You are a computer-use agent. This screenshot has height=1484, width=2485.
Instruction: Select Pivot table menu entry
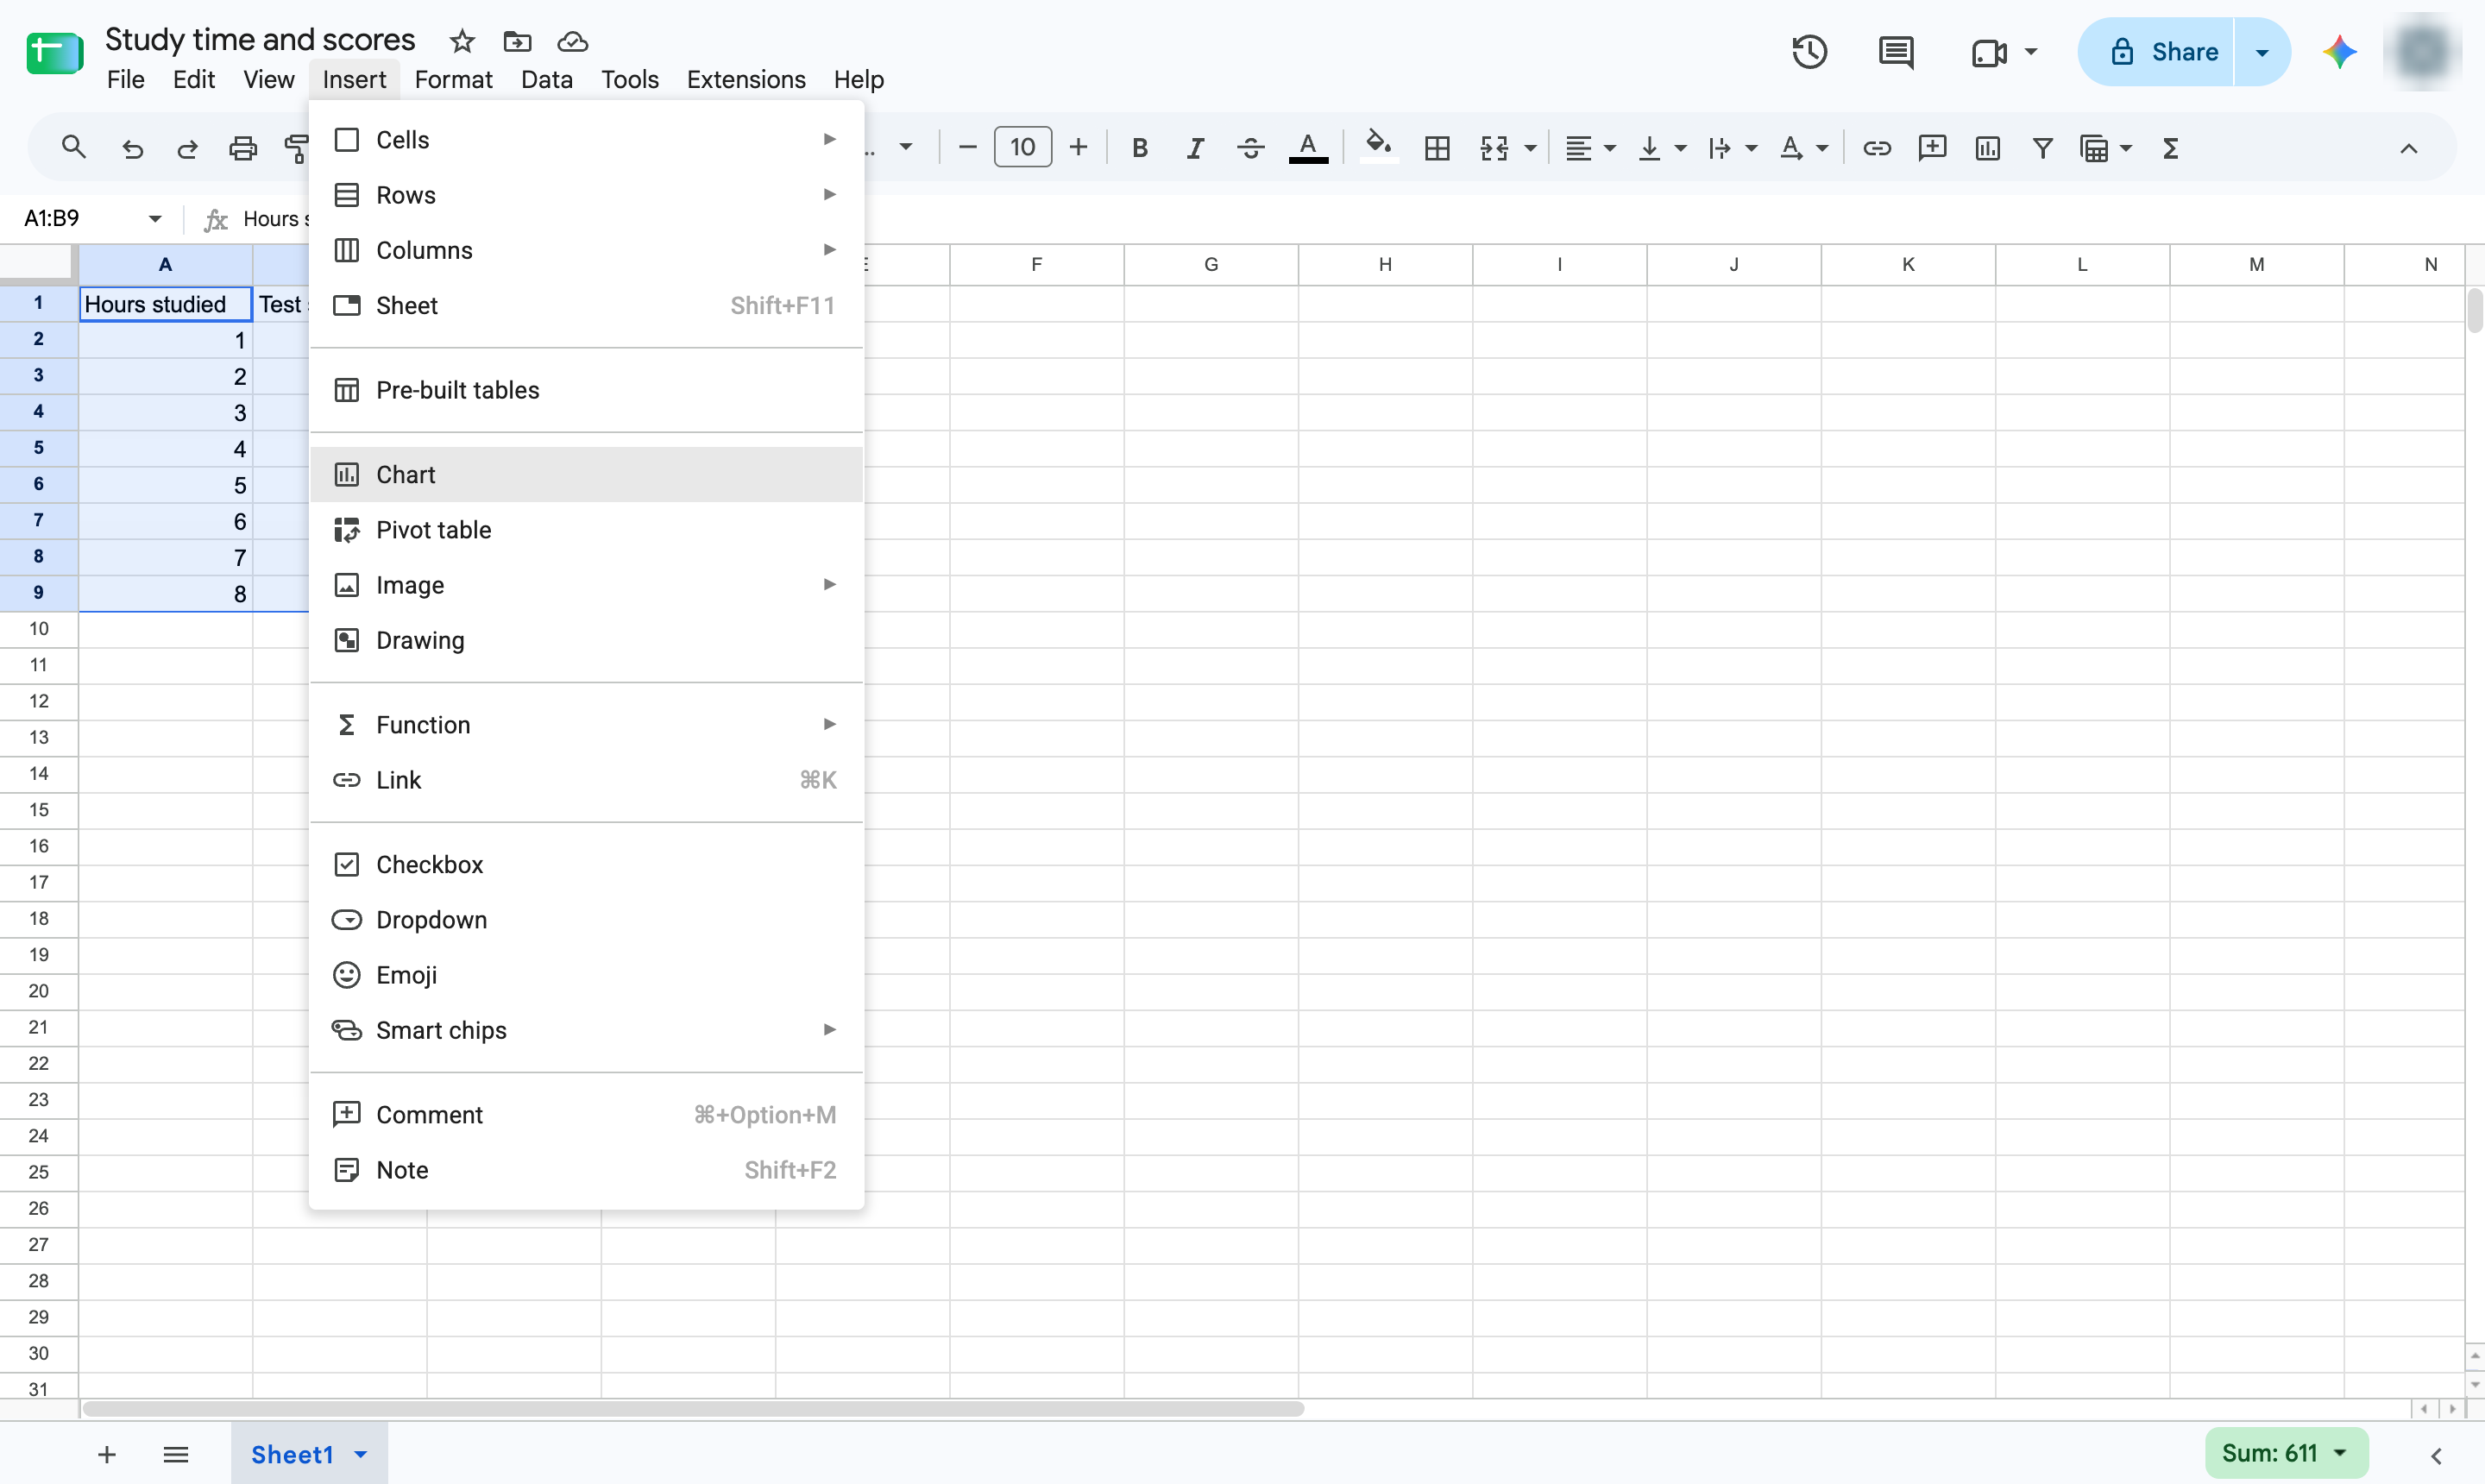click(587, 530)
